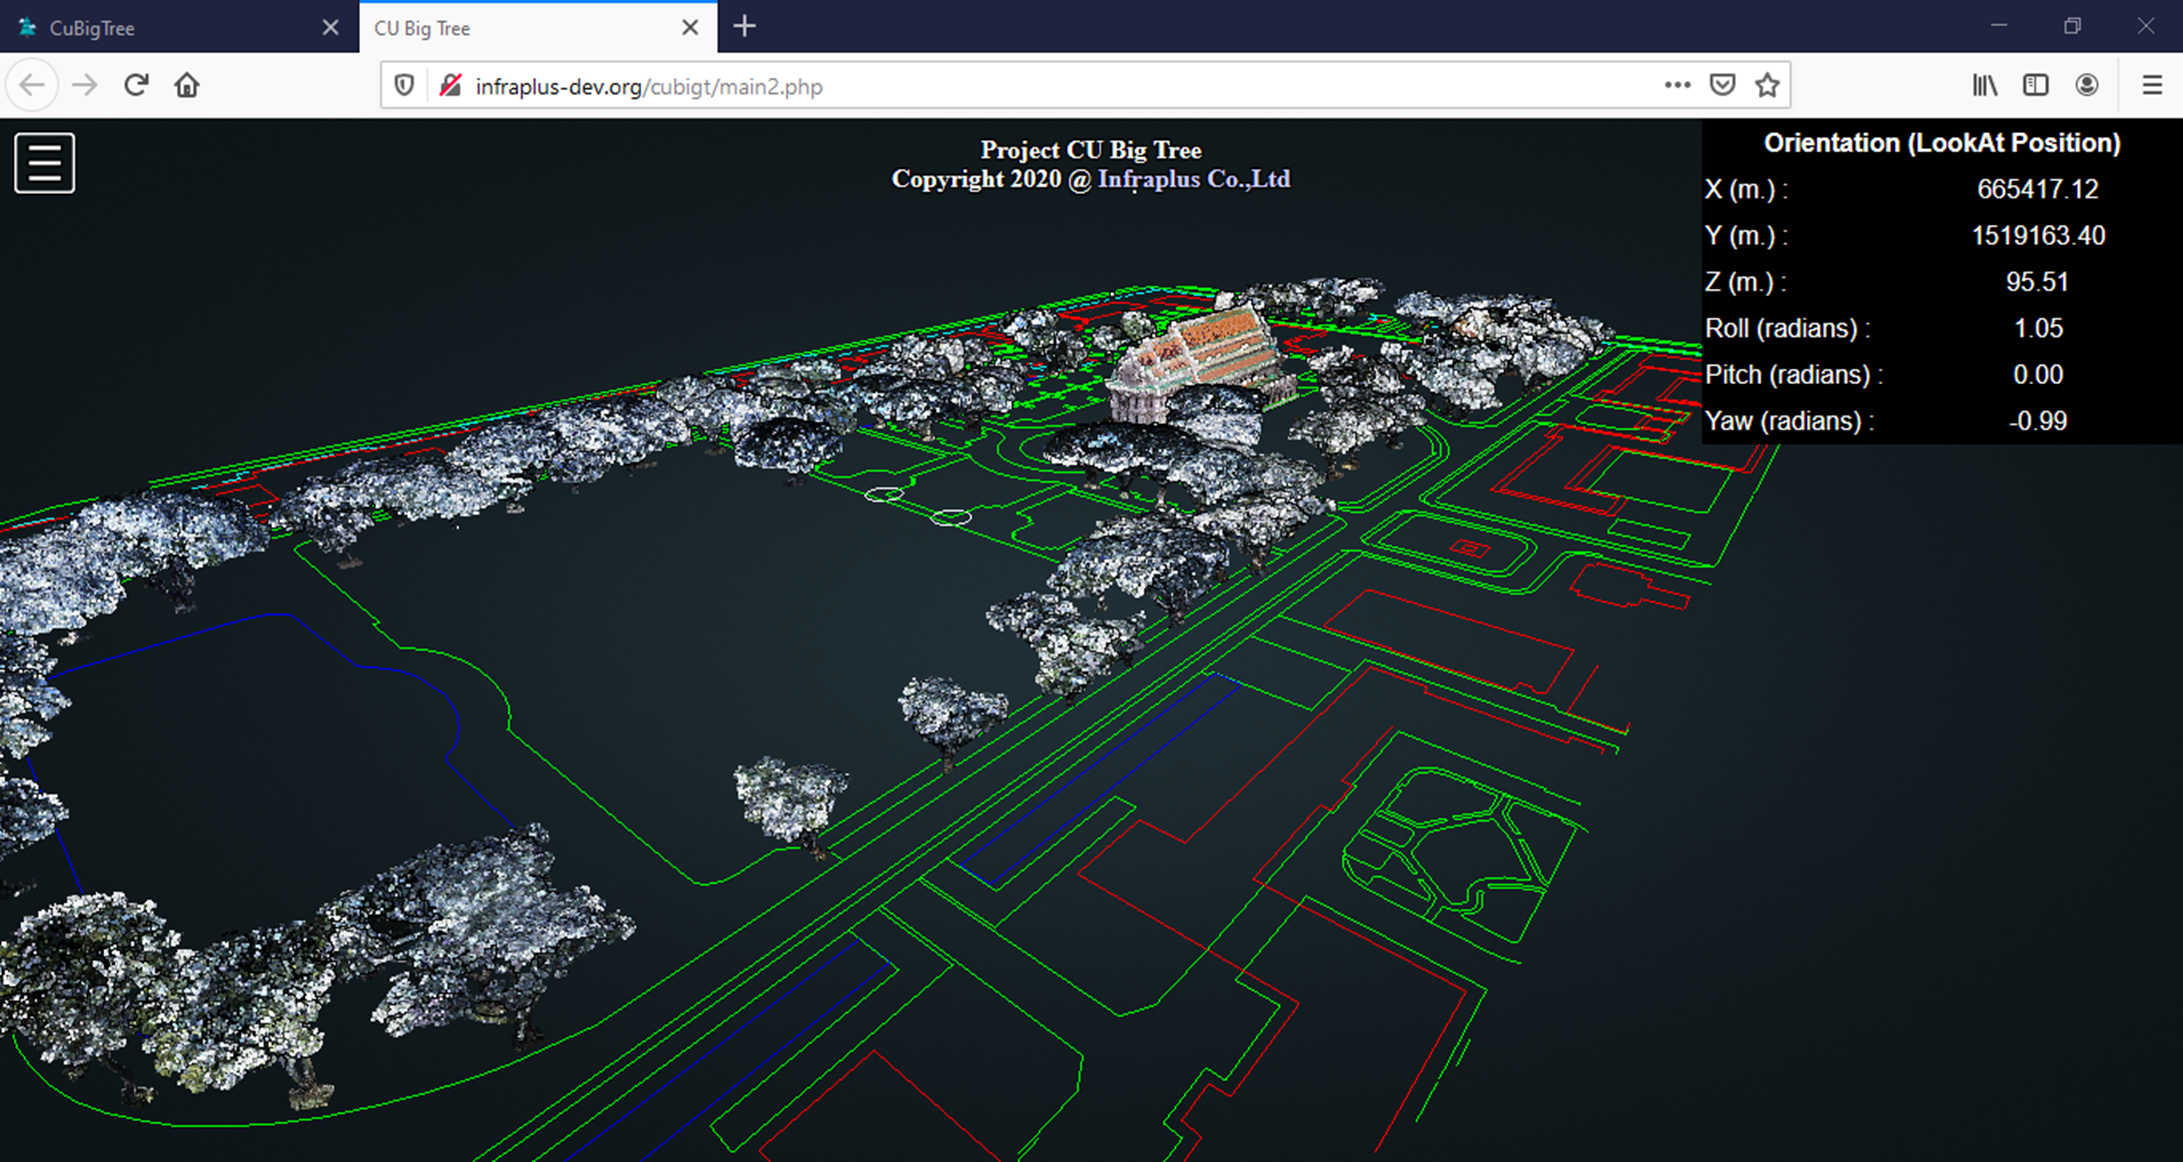2183x1162 pixels.
Task: Click the insecure connection lock icon
Action: point(450,86)
